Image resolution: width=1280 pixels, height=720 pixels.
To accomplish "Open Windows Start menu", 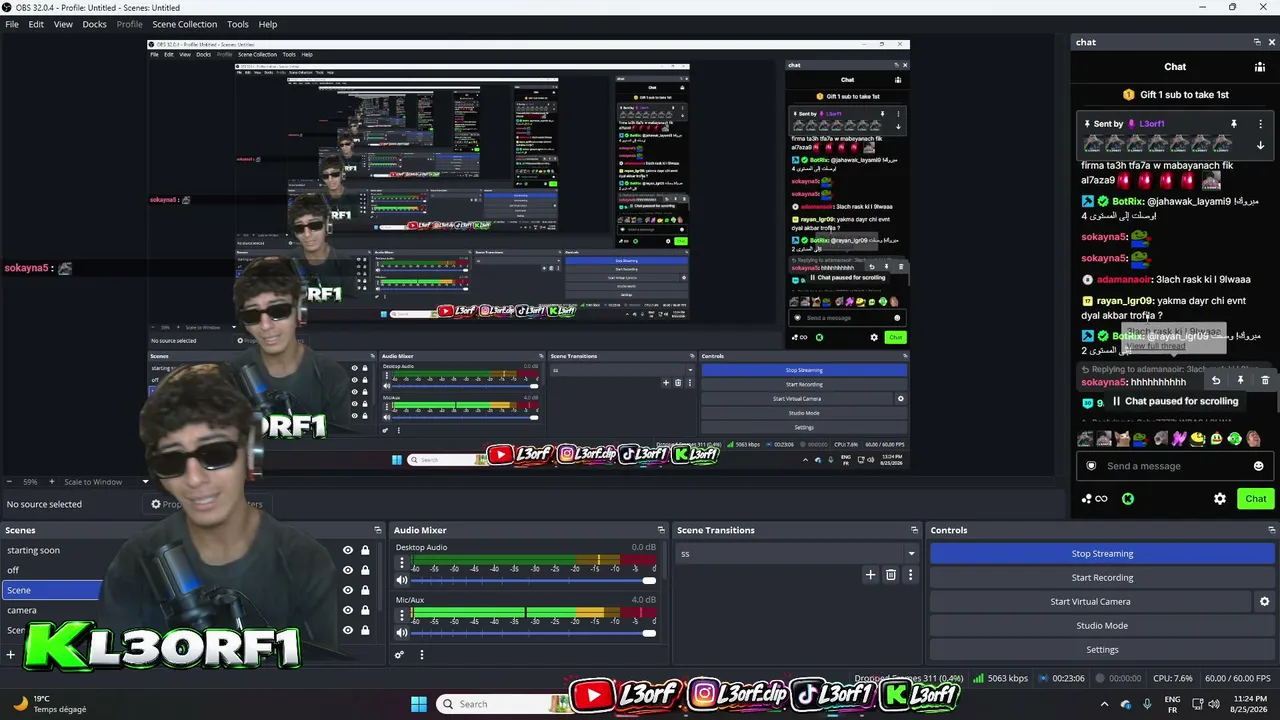I will [419, 704].
